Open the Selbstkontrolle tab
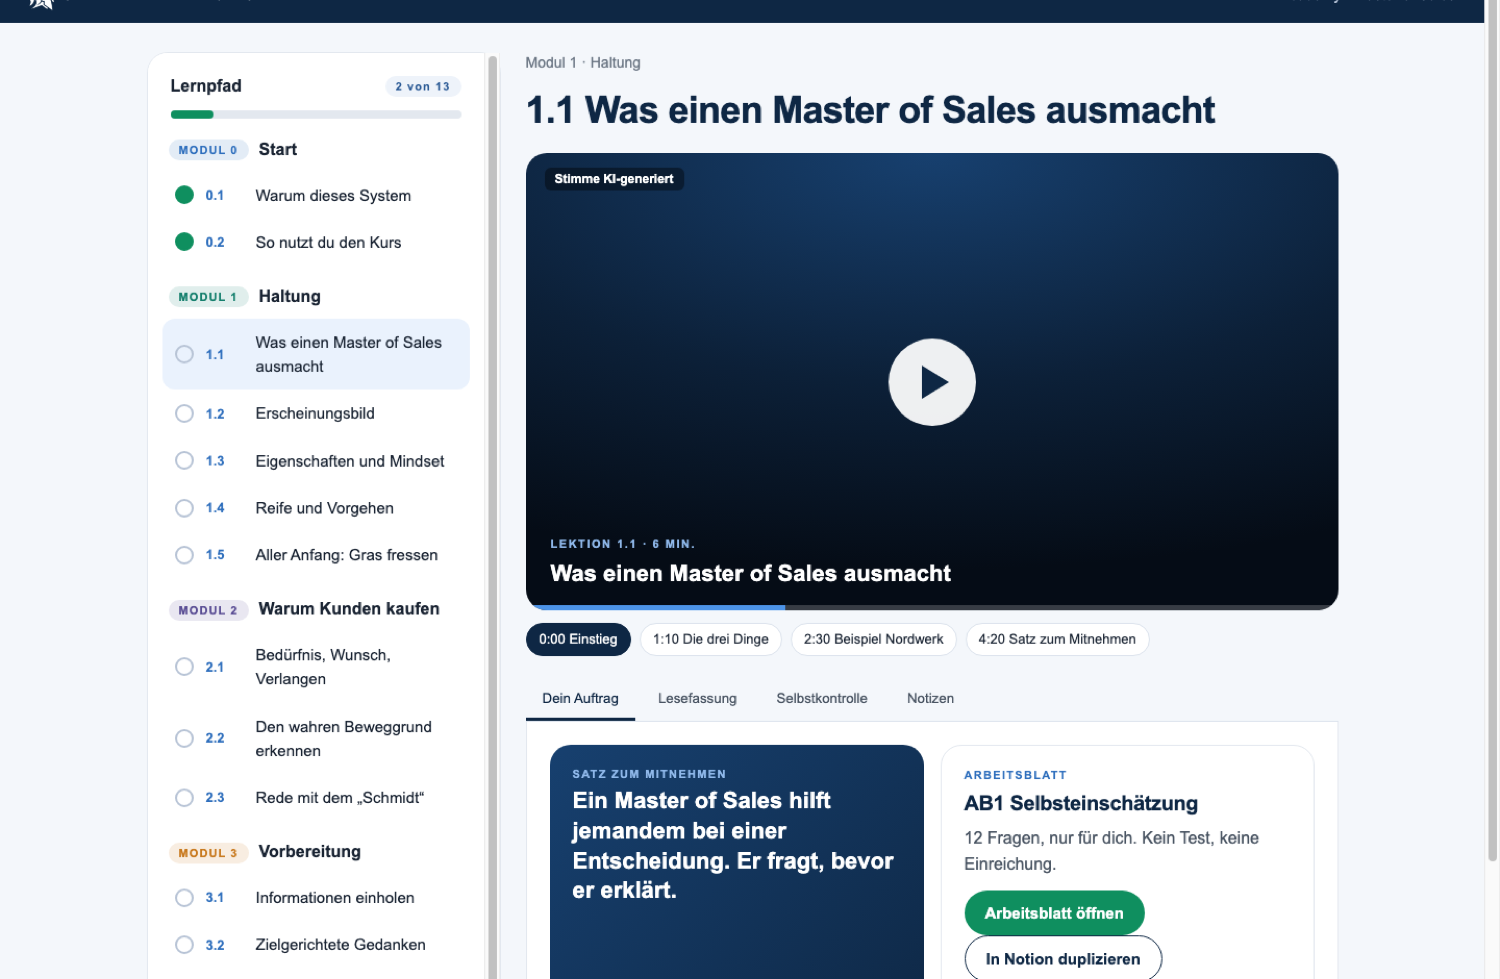Screen dimensions: 1500x979 (822, 698)
